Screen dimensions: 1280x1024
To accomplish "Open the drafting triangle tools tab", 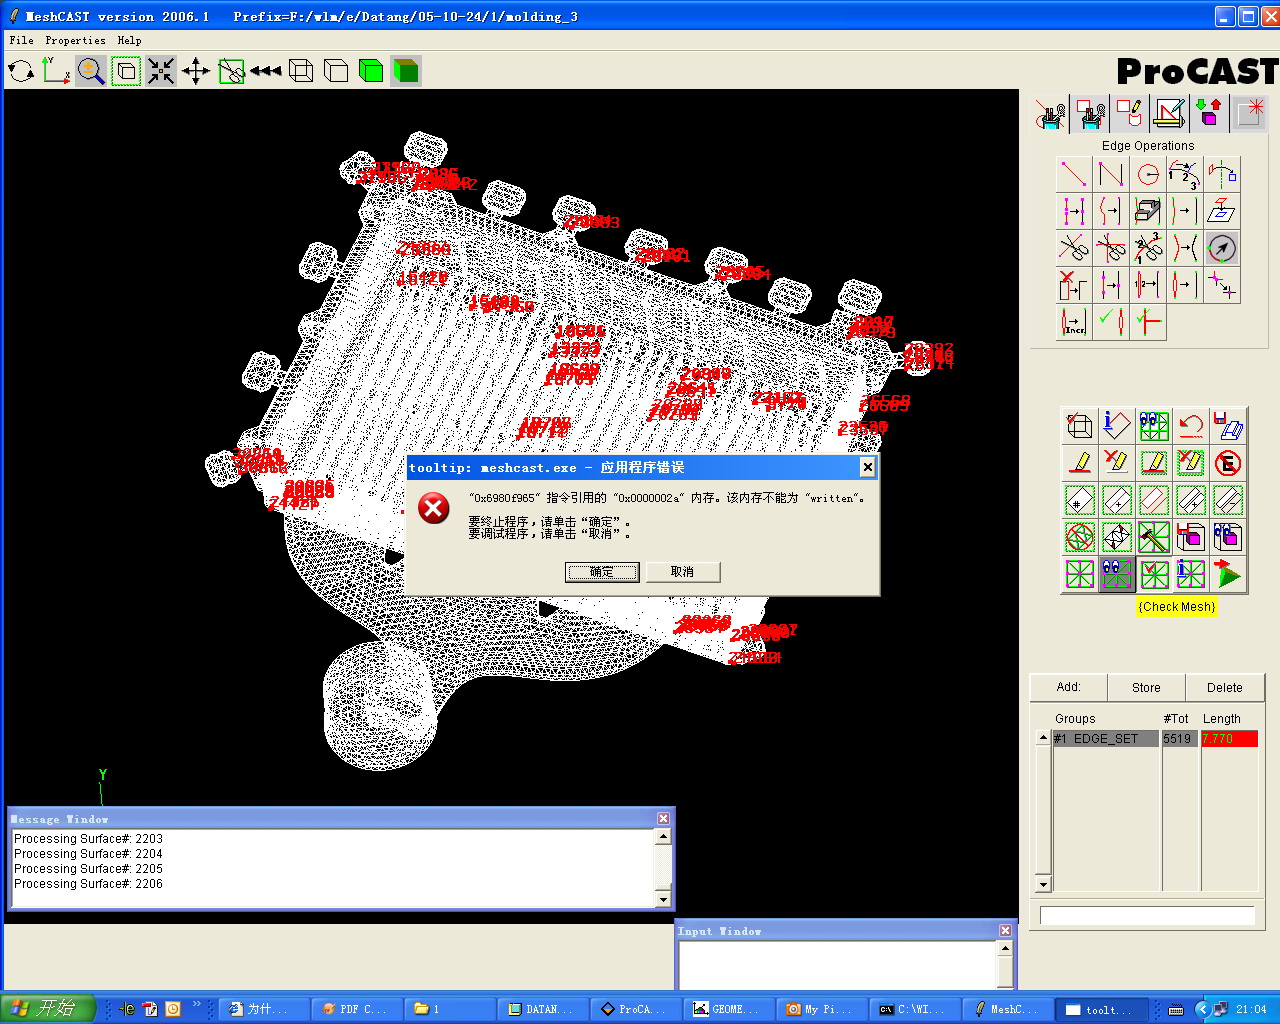I will 1169,114.
